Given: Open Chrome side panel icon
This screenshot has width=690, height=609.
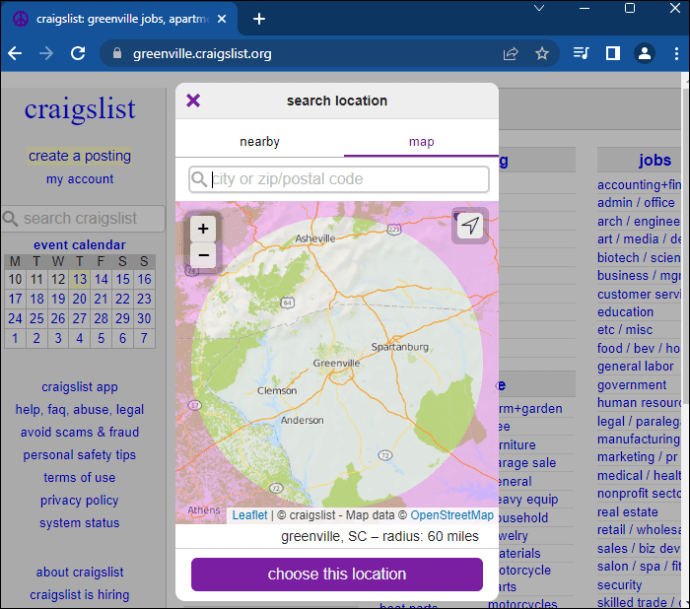Looking at the screenshot, I should (613, 54).
